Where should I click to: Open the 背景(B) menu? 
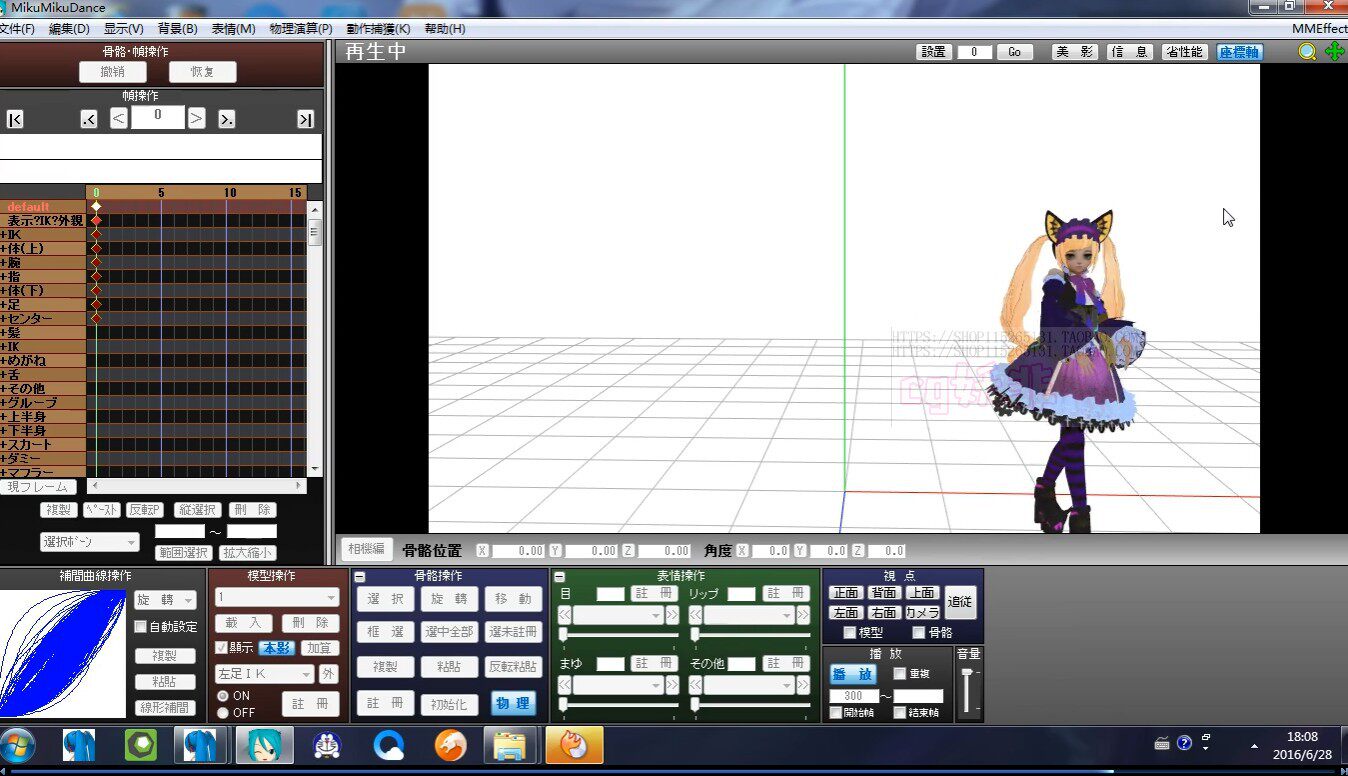pos(178,29)
